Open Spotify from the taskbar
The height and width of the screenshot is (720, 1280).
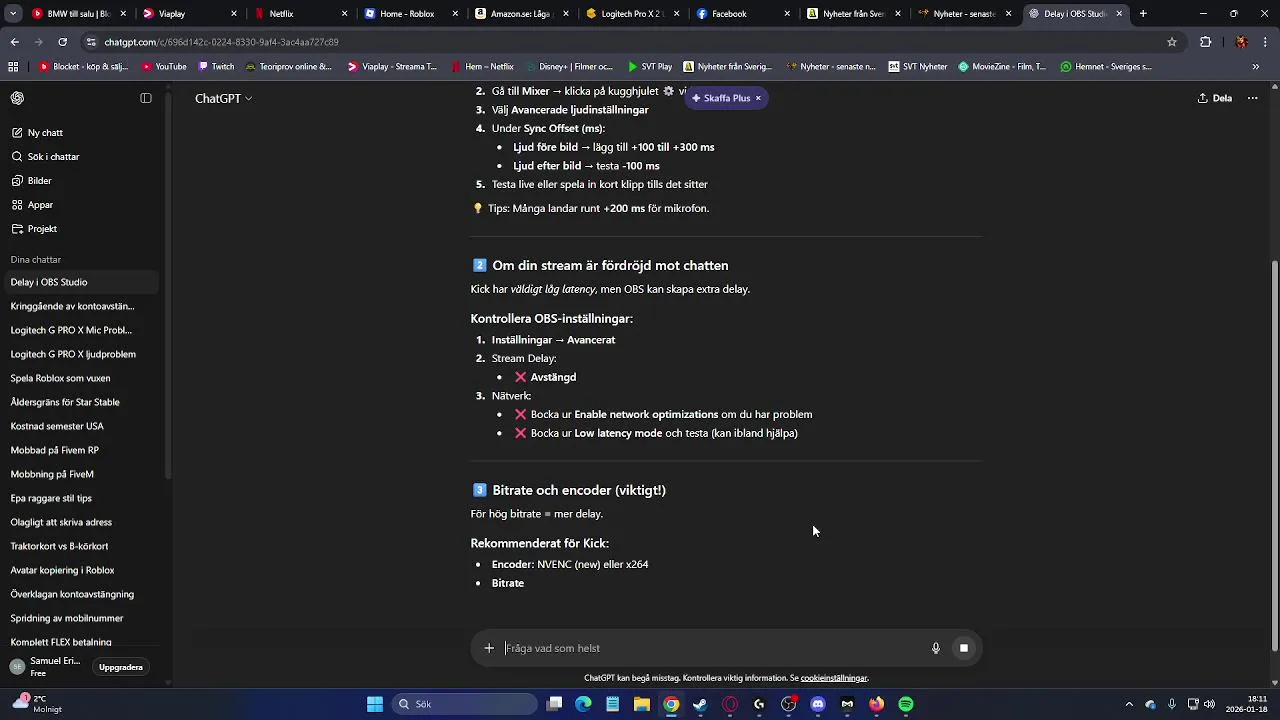tap(906, 704)
